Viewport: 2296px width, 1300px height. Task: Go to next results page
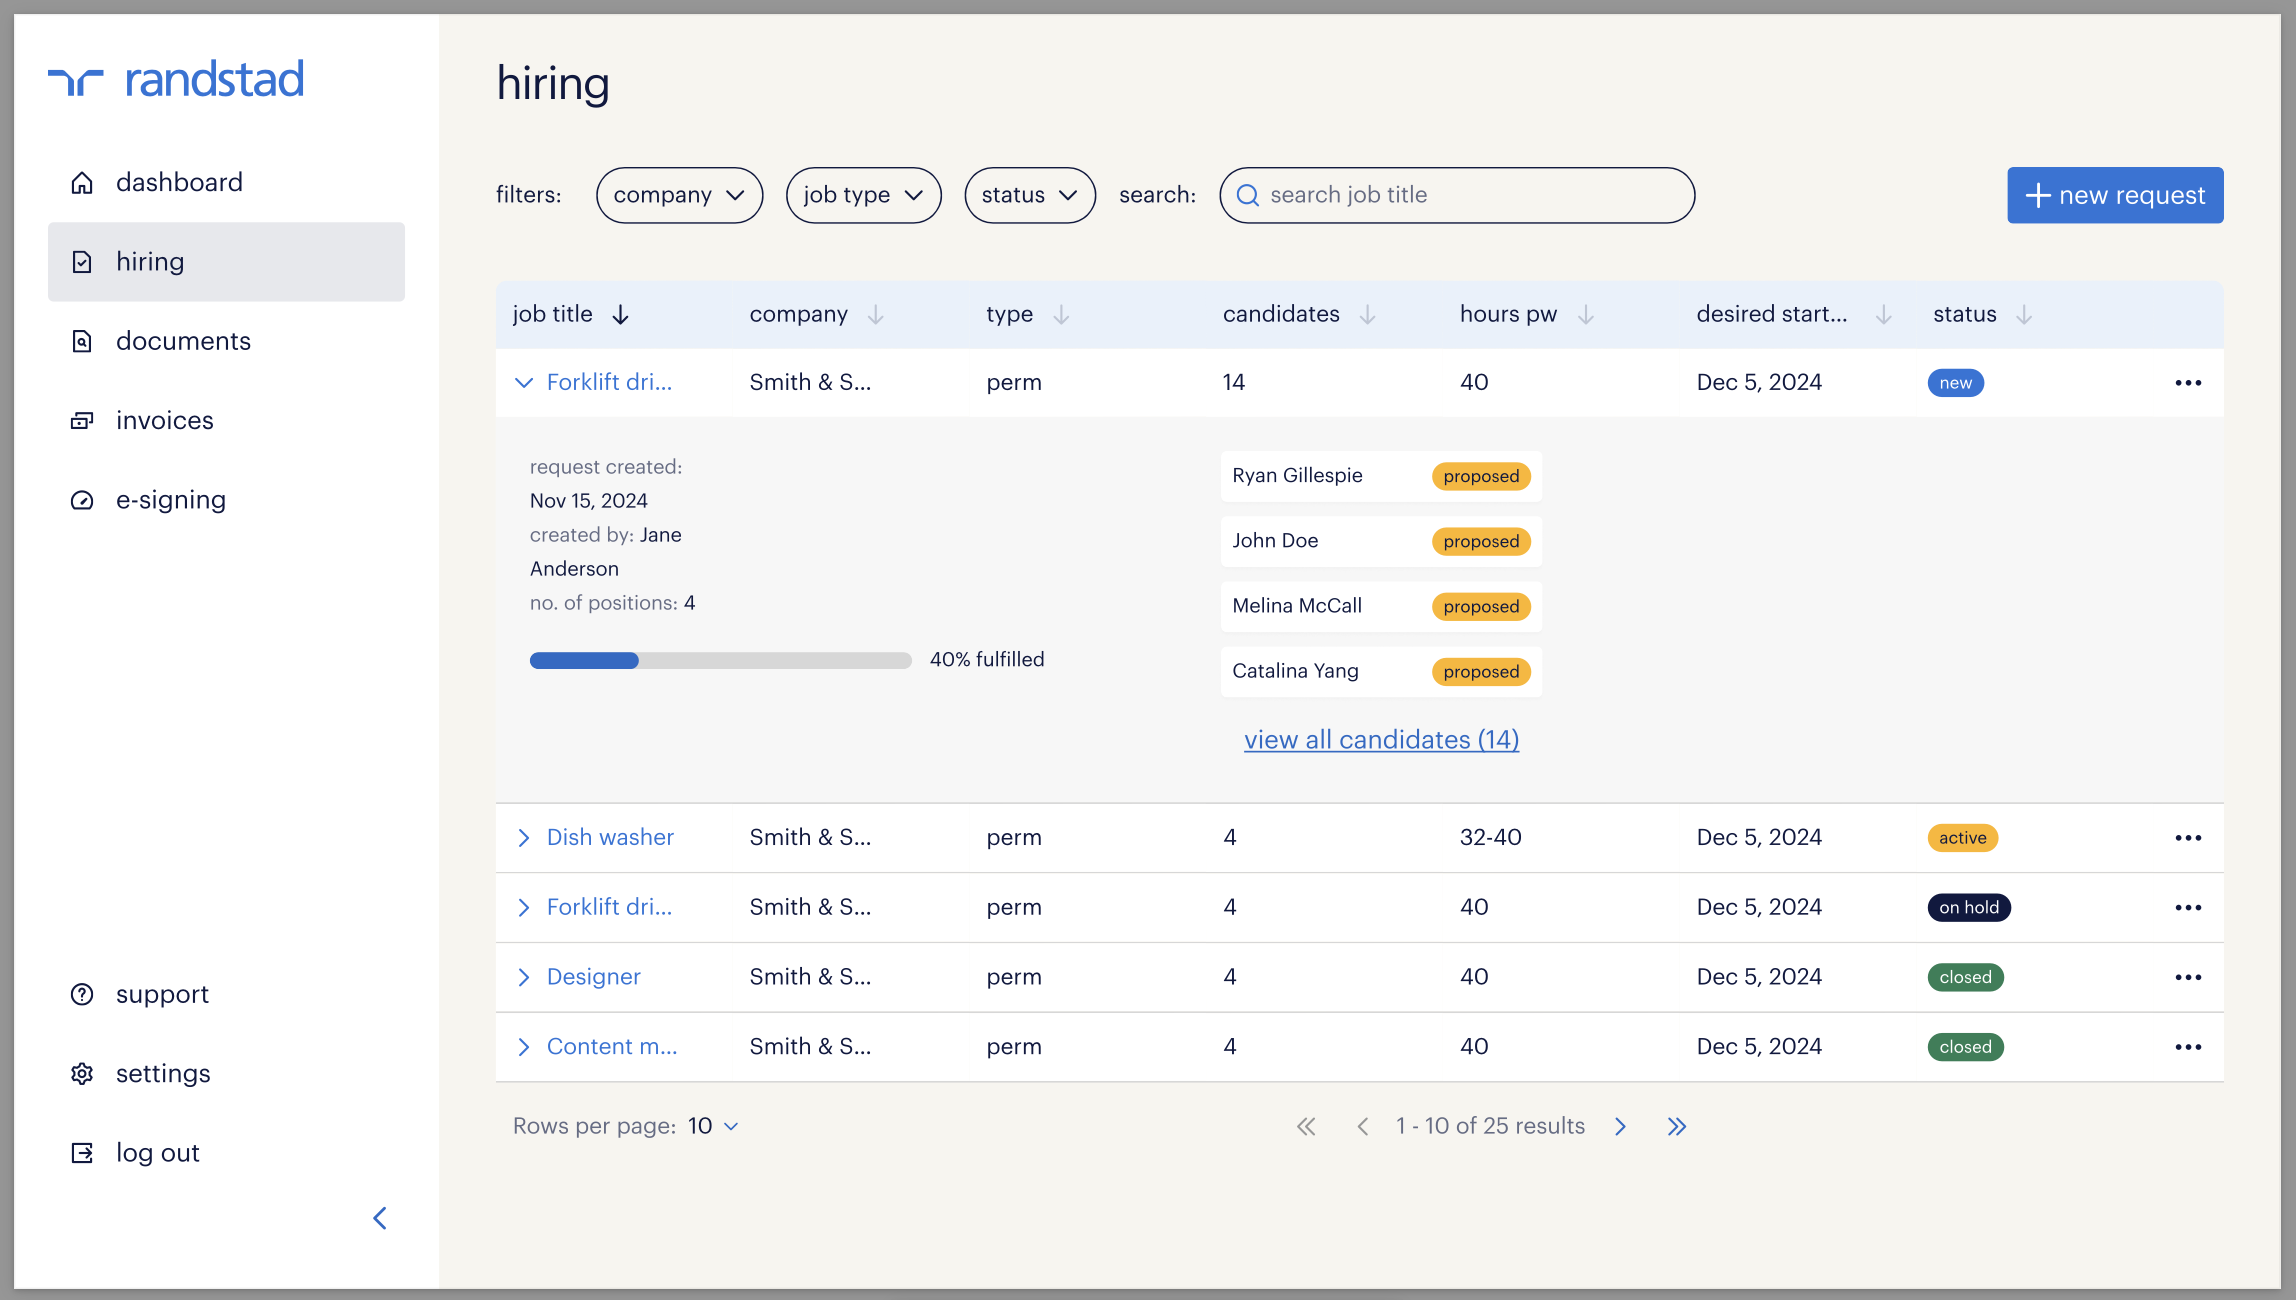click(1620, 1127)
